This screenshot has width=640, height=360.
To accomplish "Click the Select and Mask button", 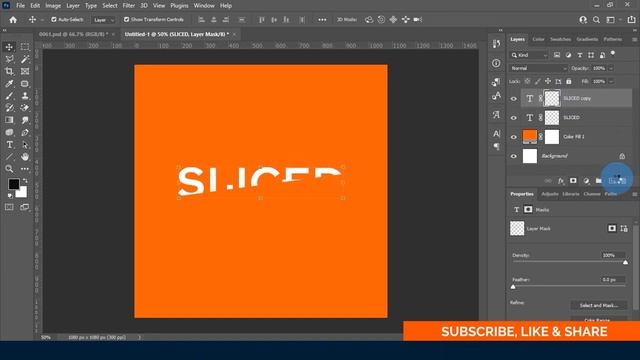I will coord(599,305).
